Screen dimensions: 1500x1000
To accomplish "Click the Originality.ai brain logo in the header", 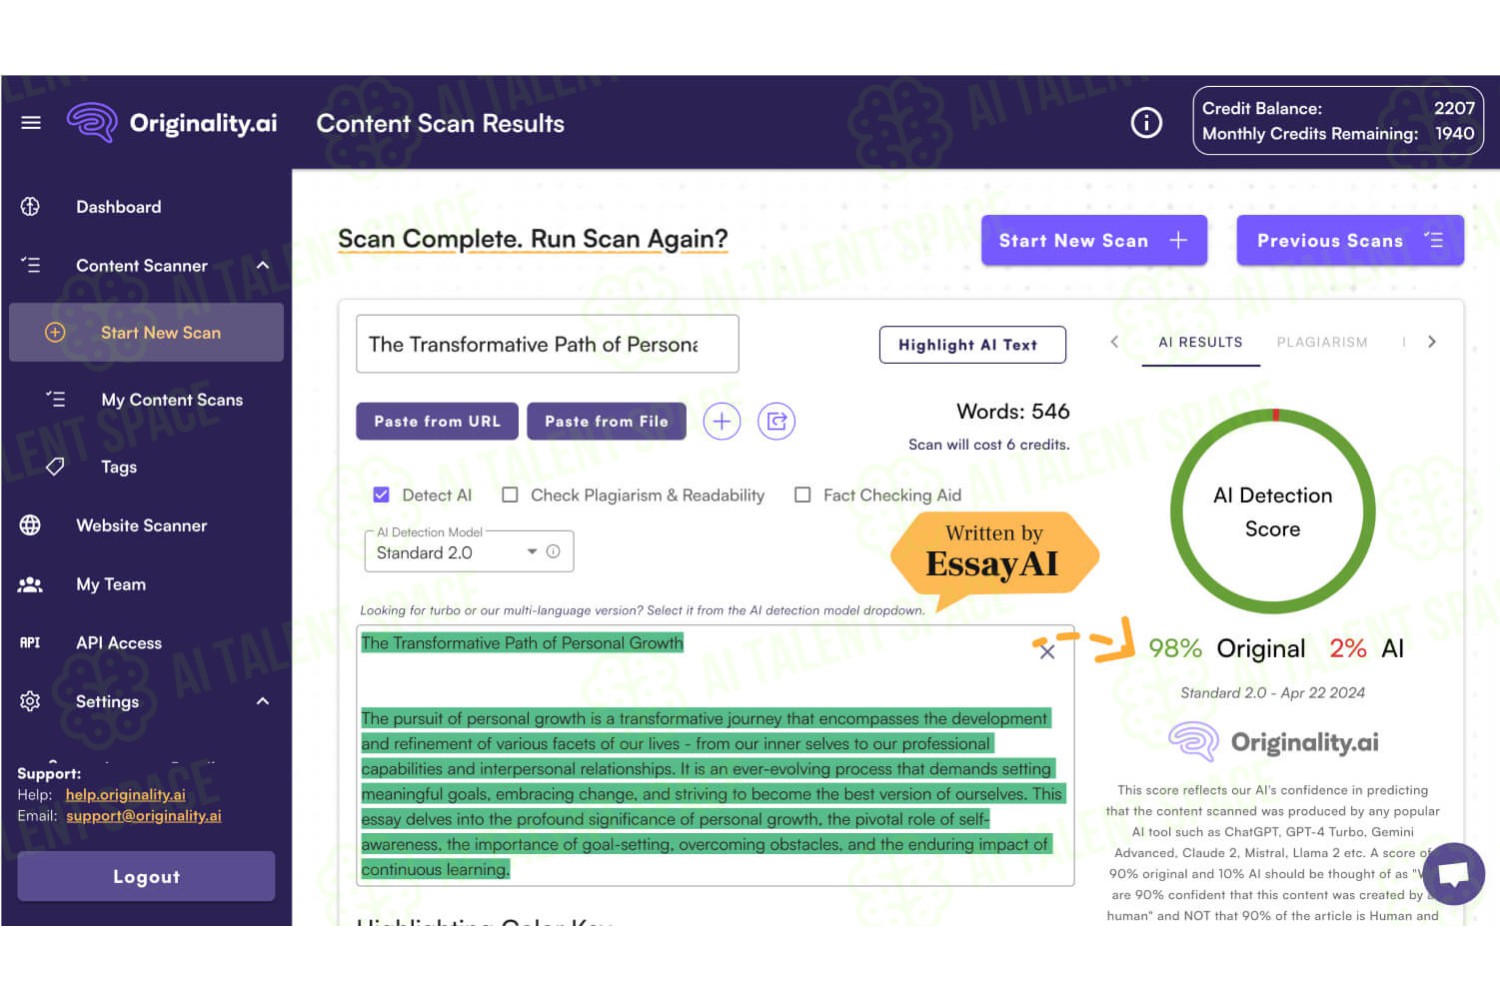I will [92, 122].
